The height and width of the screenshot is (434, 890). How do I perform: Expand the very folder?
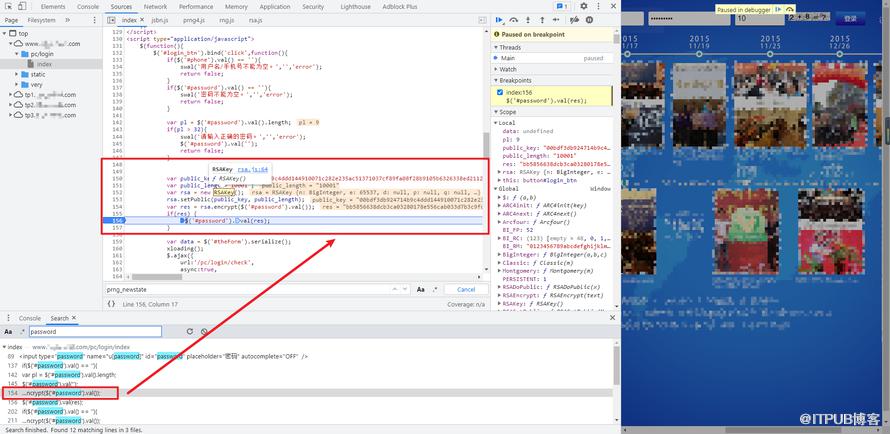[x=17, y=85]
